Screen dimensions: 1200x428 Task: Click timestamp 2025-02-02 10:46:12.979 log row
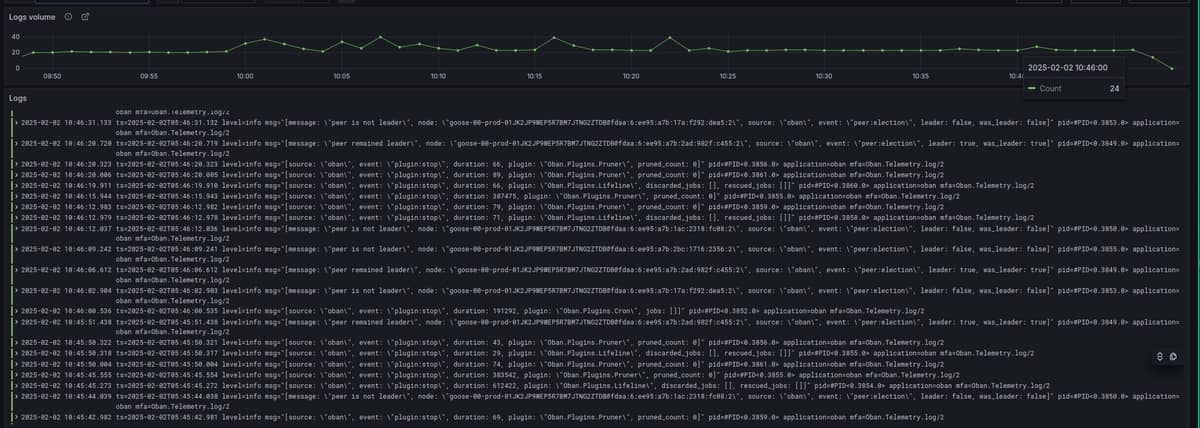pos(68,218)
